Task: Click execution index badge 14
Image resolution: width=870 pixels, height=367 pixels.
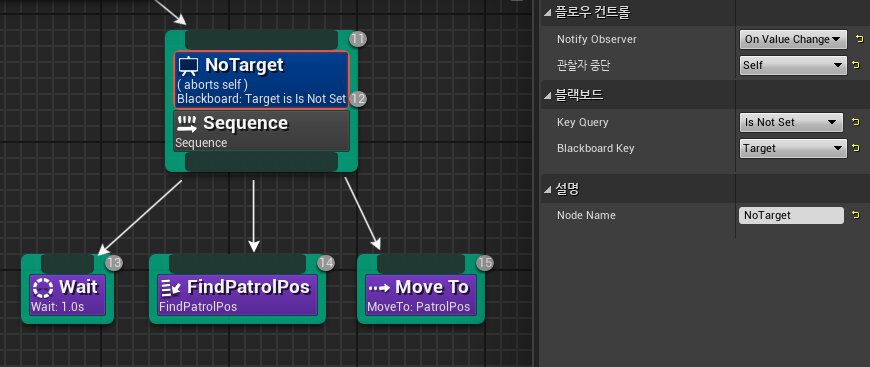Action: coord(326,263)
